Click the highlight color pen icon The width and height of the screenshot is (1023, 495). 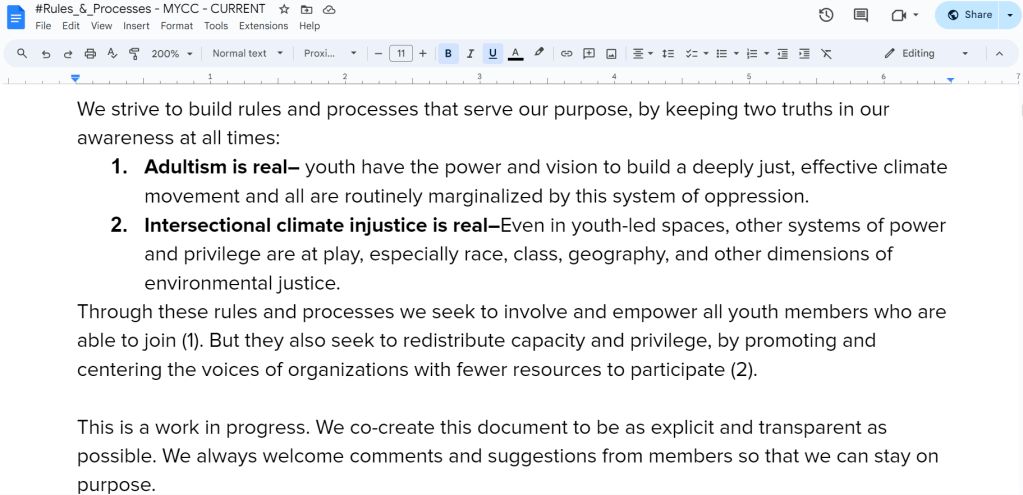(x=539, y=54)
